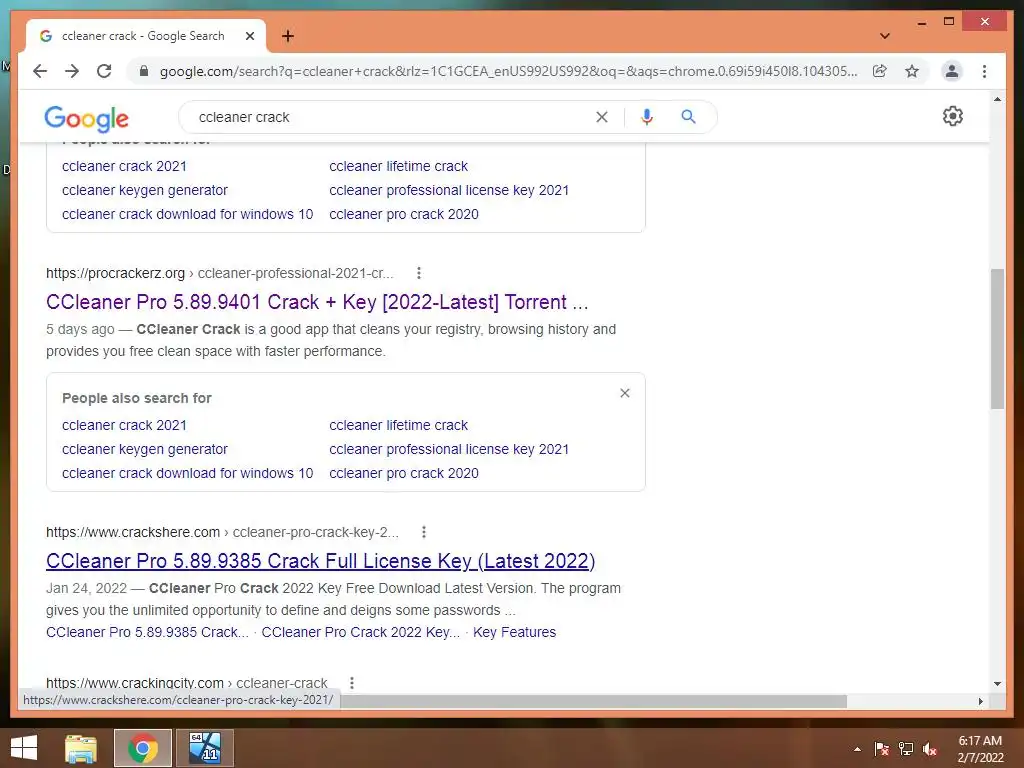Open the Windows Start menu
1024x768 pixels.
point(24,748)
